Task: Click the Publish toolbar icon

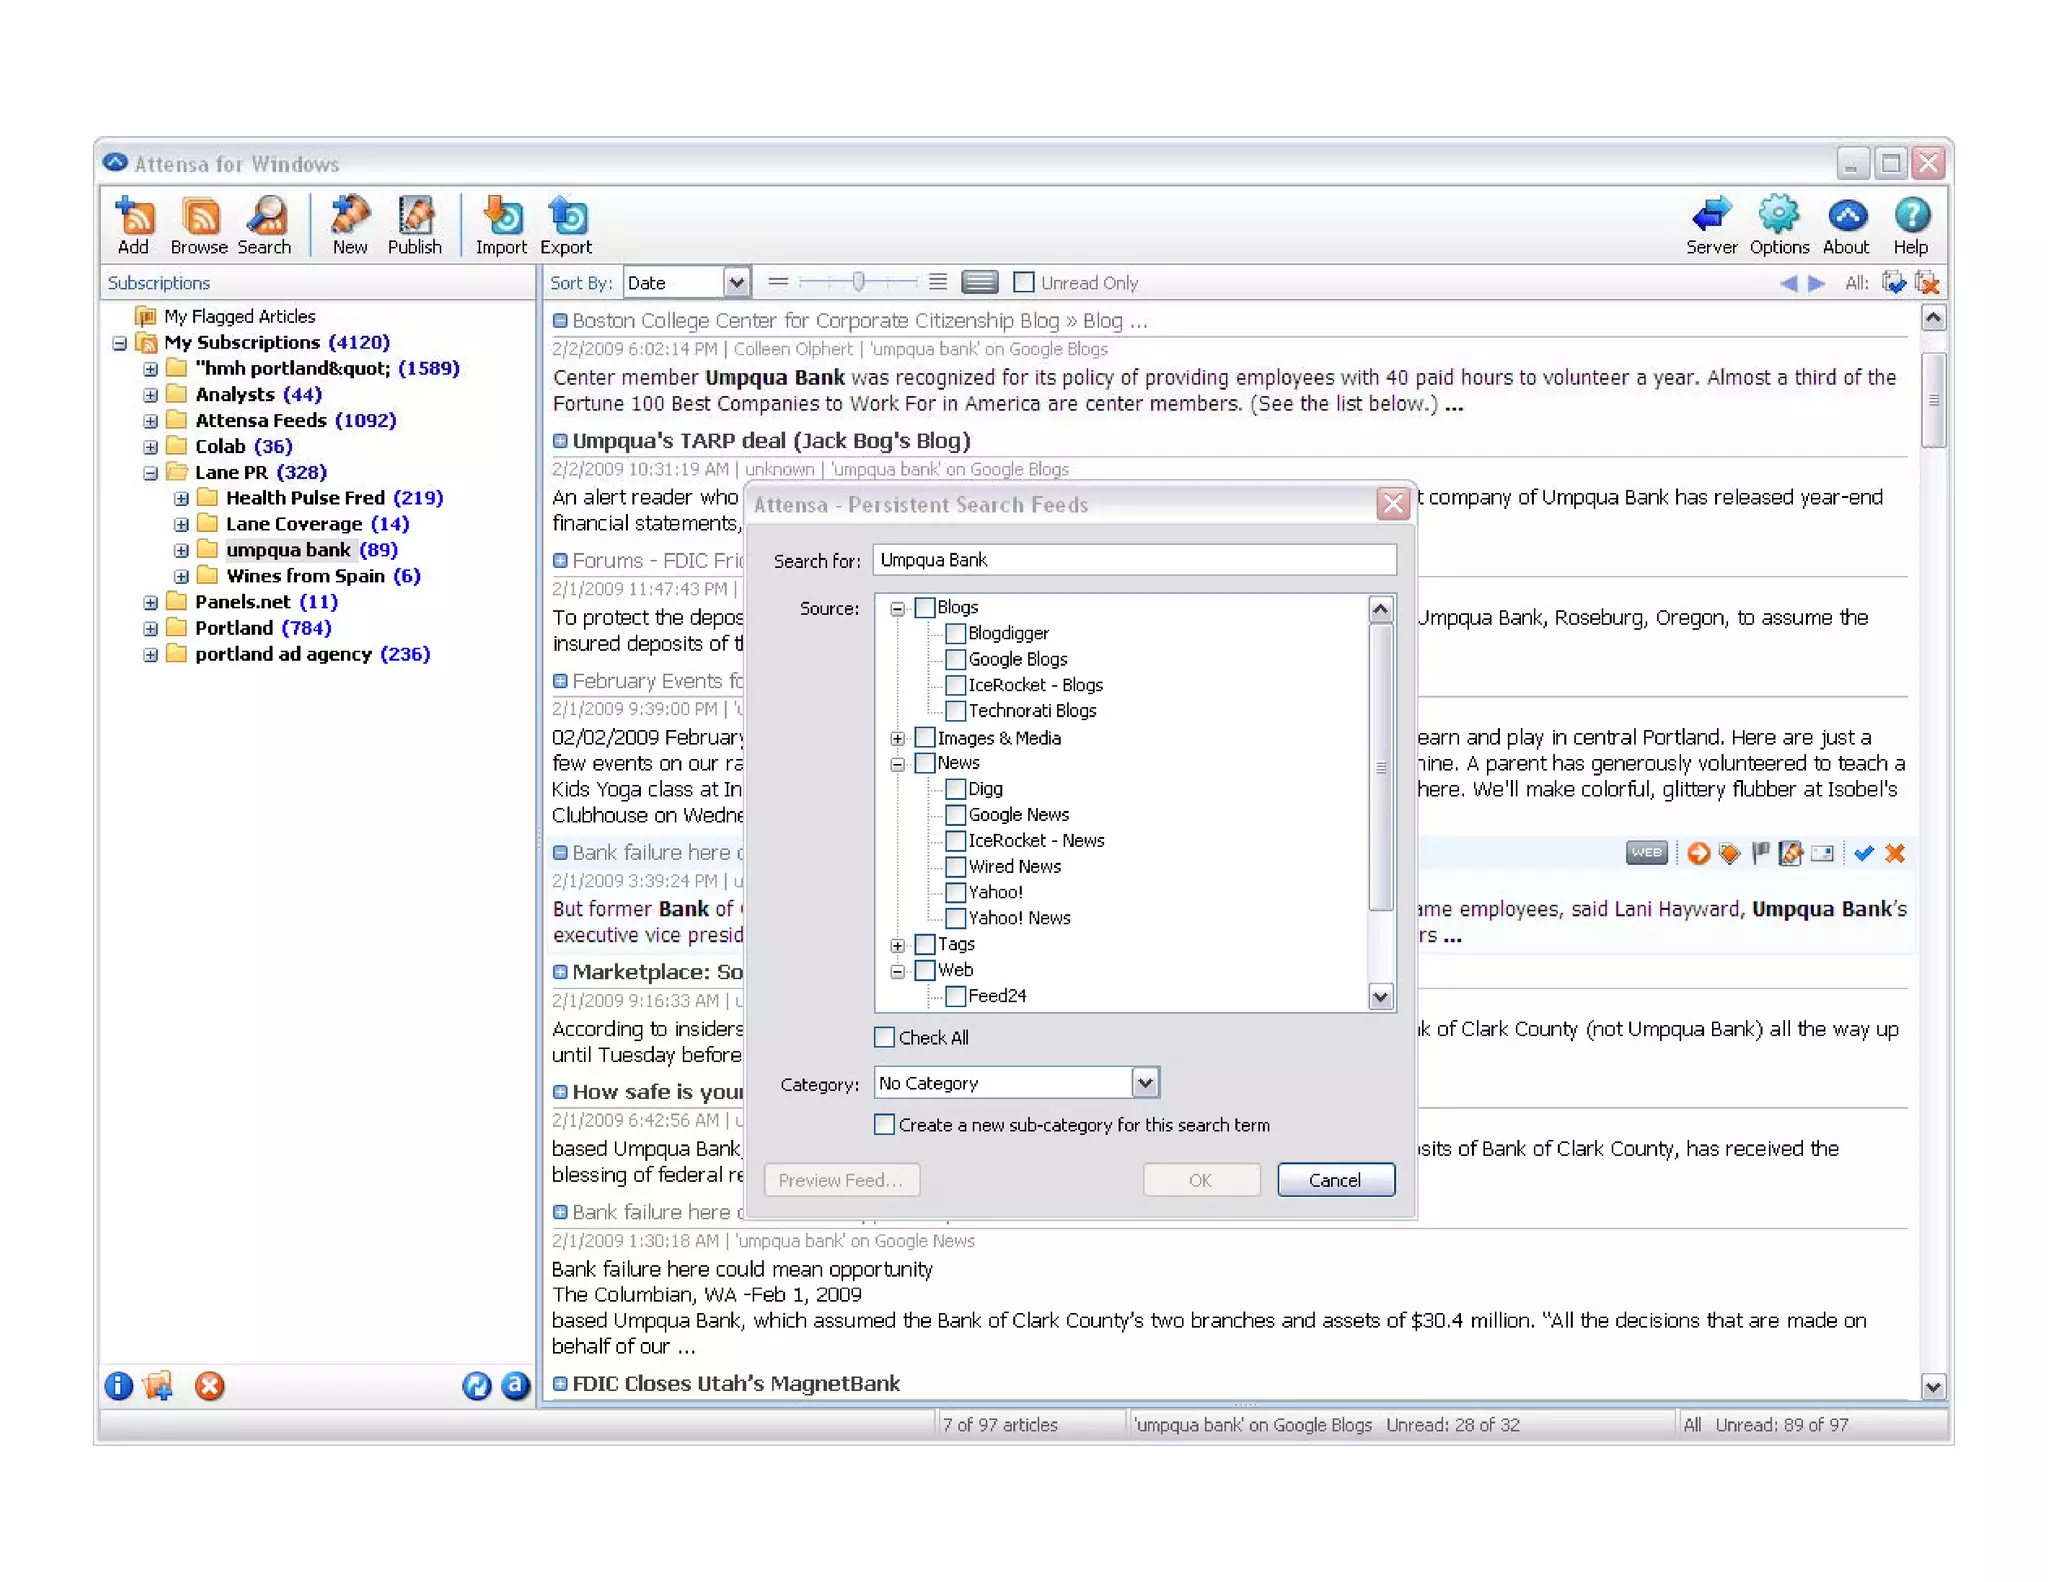Action: coord(414,226)
